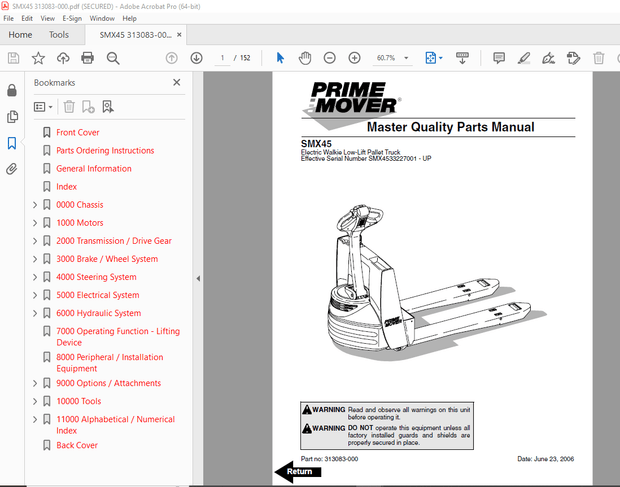Open the page thumbnails panel icon
Image resolution: width=620 pixels, height=487 pixels.
pos(12,117)
